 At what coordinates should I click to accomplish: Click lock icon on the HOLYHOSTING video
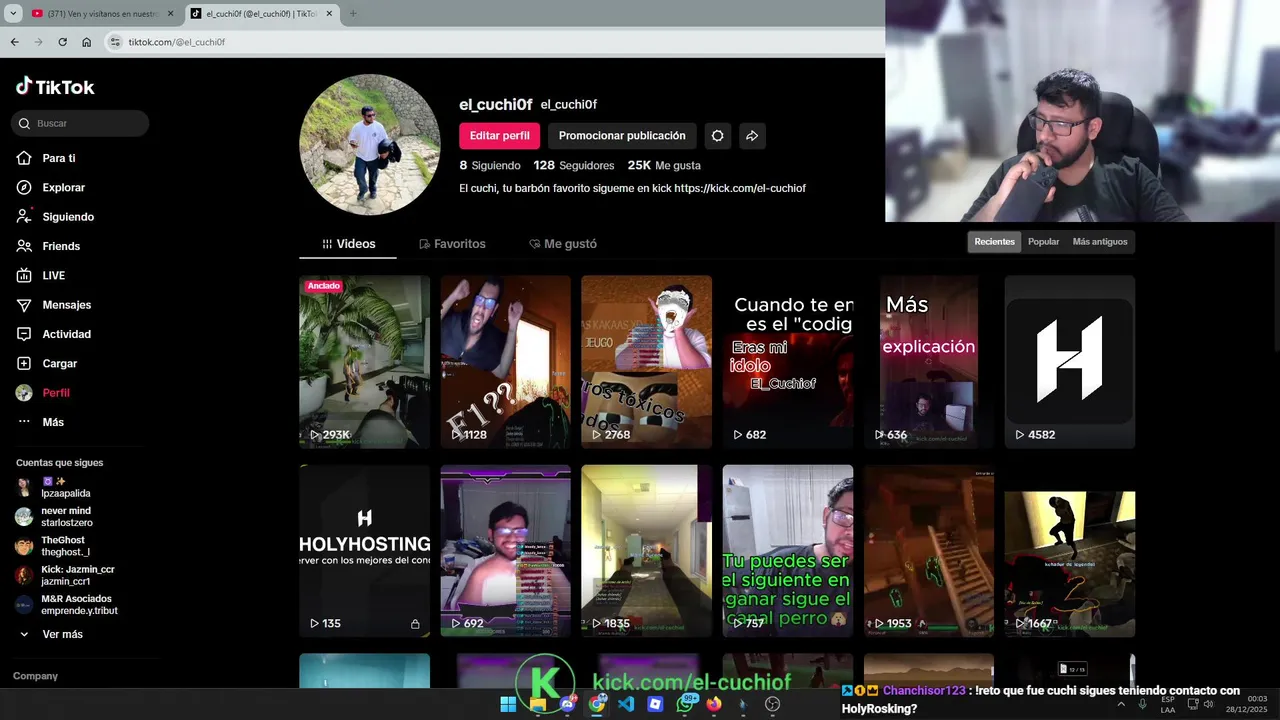click(x=415, y=624)
